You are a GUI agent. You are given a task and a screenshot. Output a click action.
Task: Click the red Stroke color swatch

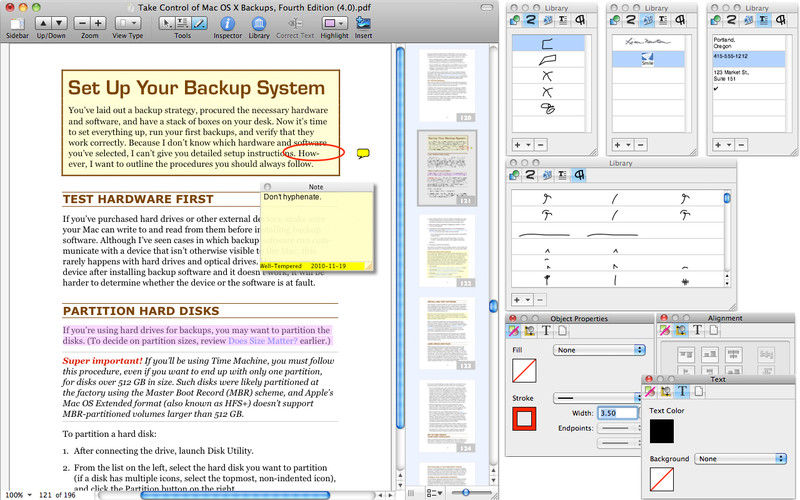(524, 418)
